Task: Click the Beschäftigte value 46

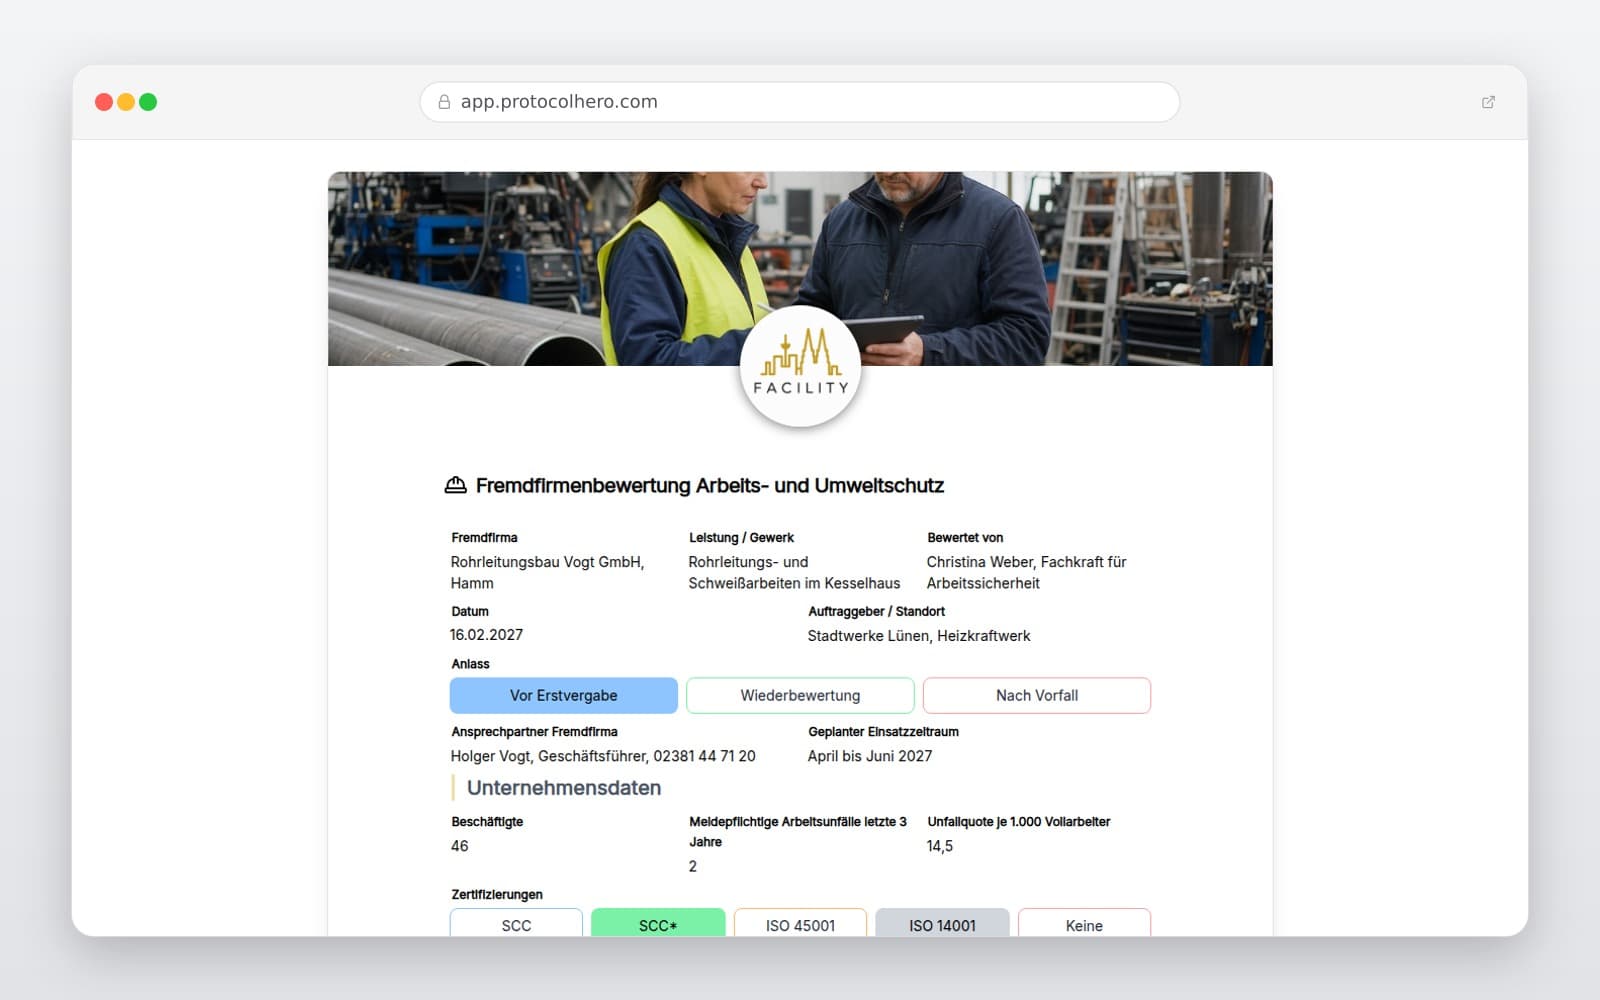Action: 460,846
